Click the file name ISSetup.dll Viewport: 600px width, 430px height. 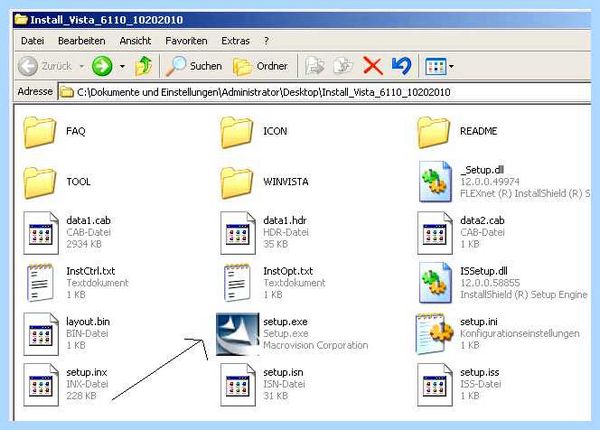[484, 271]
